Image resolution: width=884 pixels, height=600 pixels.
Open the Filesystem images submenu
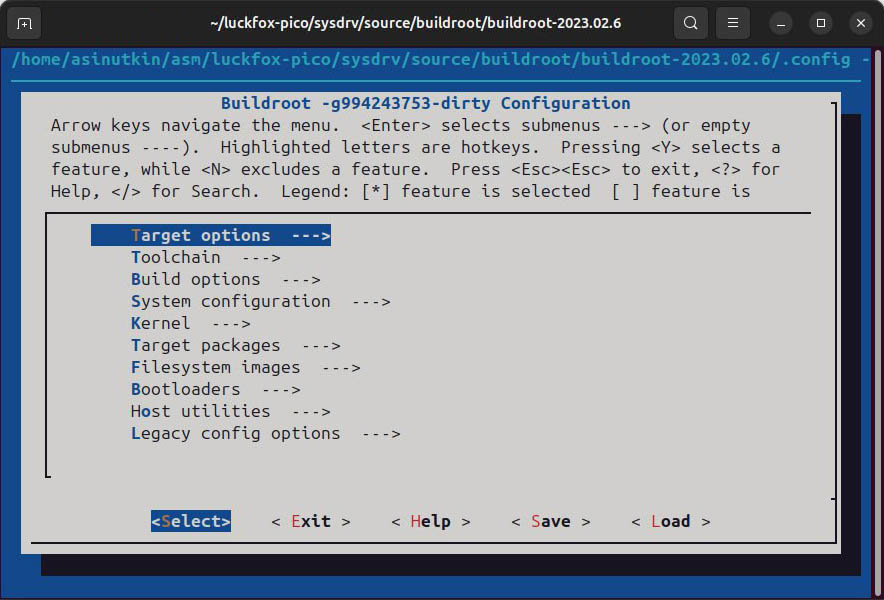(245, 367)
